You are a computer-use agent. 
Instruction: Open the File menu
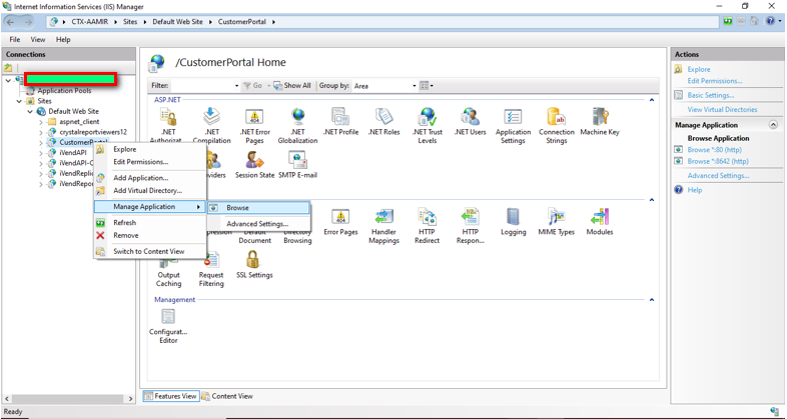pos(15,39)
